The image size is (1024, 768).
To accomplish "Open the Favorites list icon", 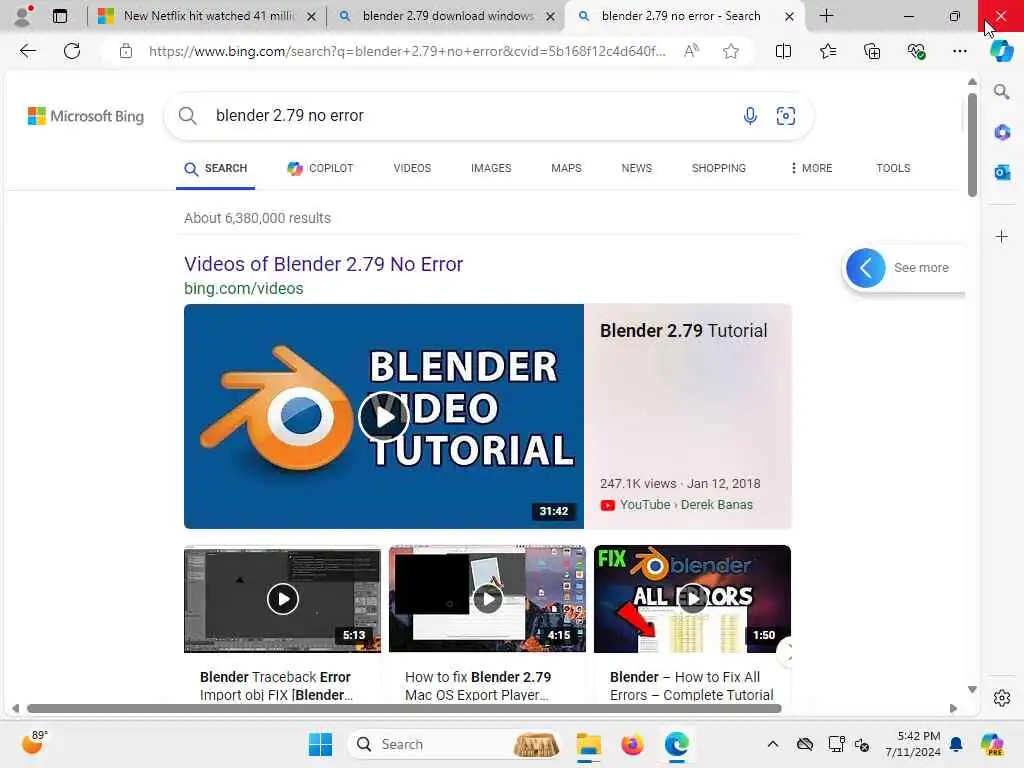I will [x=827, y=51].
